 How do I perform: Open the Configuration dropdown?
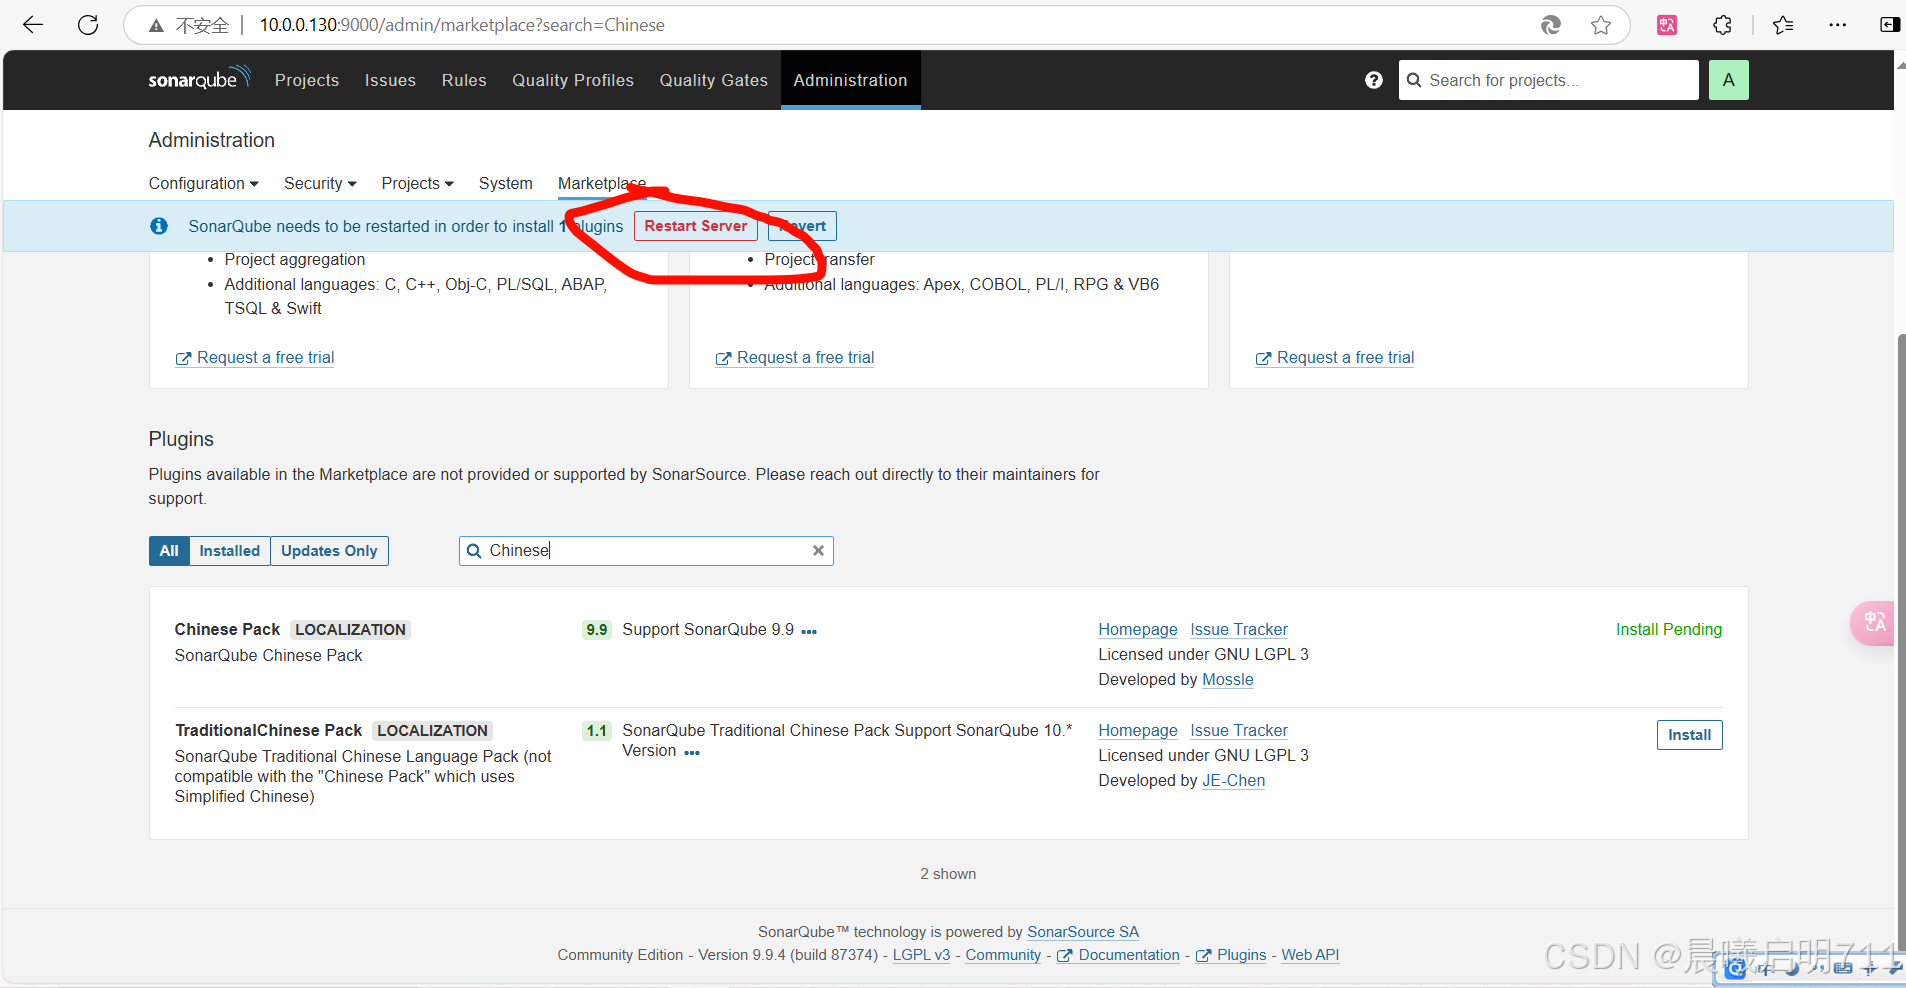point(204,183)
